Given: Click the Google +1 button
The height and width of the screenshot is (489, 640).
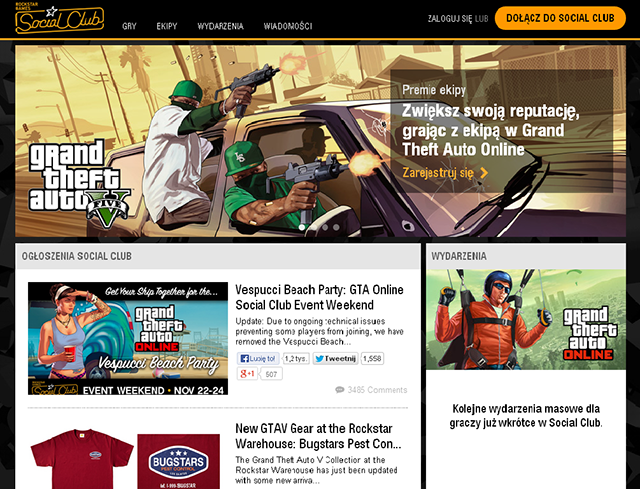Looking at the screenshot, I should pyautogui.click(x=247, y=374).
